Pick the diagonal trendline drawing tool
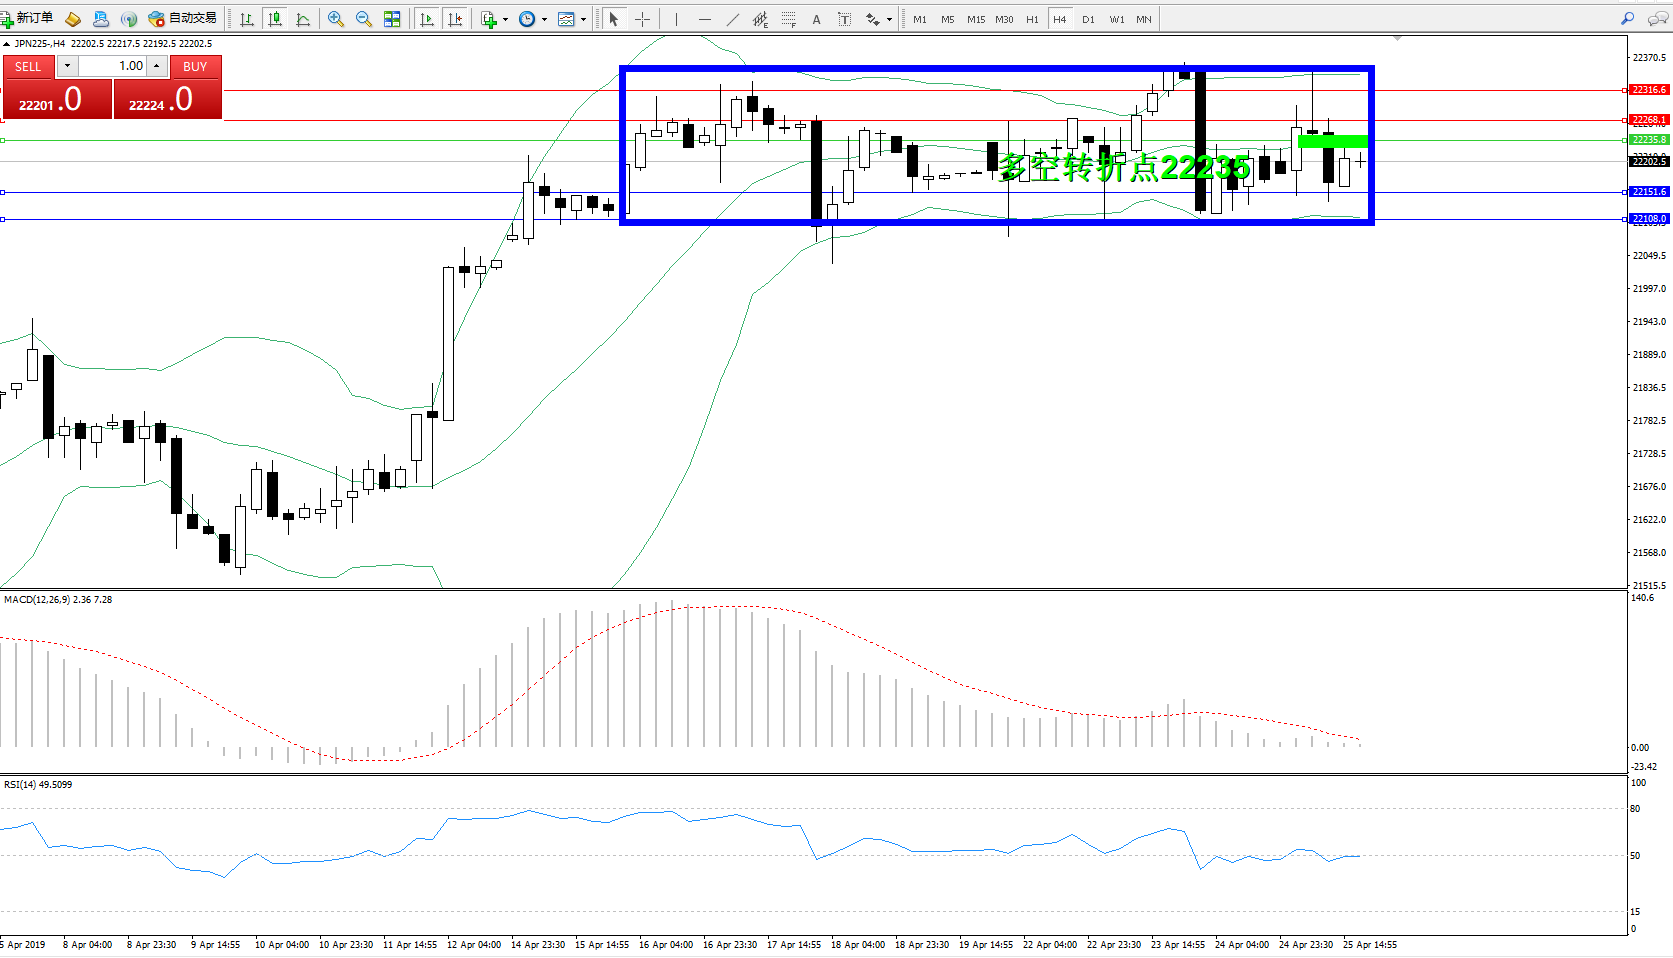Screen dimensions: 1673x958 tap(733, 19)
